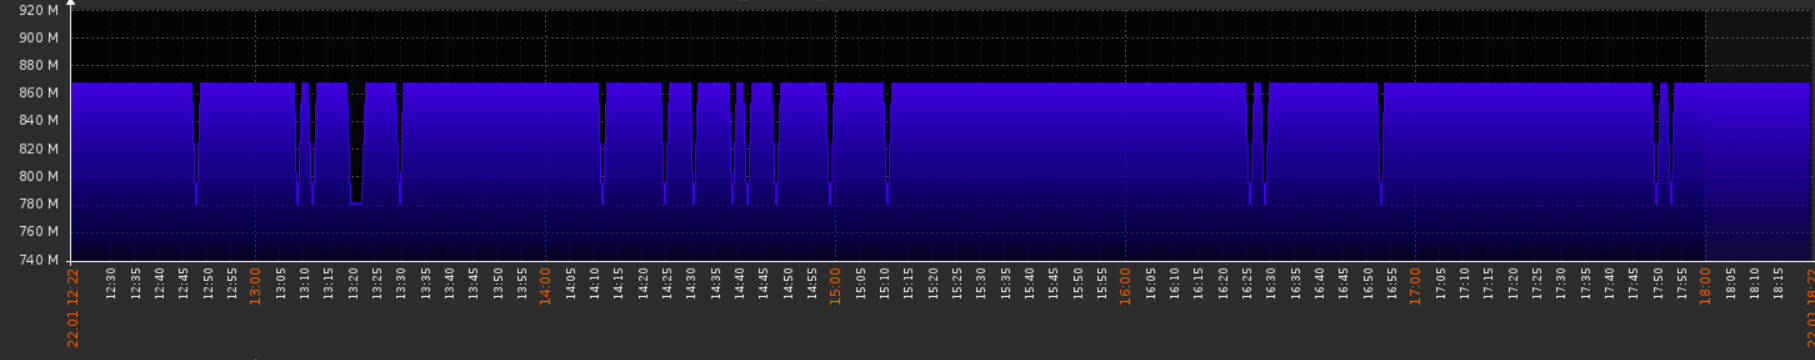1815x360 pixels.
Task: Select the 860 M value label
Action: [x=39, y=93]
